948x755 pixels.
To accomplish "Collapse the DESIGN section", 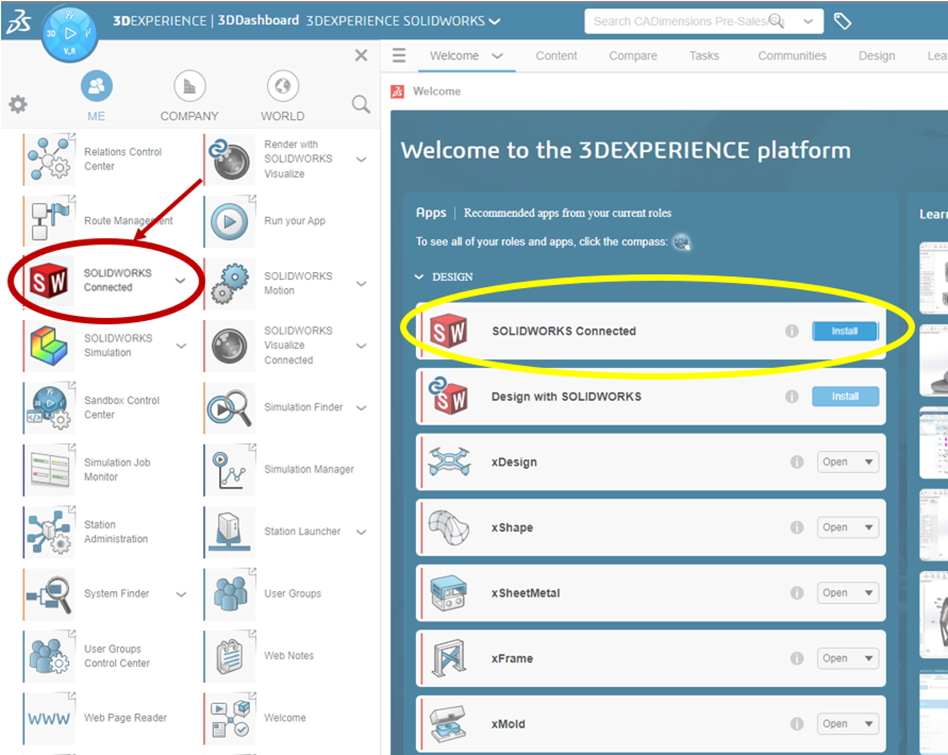I will tap(420, 277).
